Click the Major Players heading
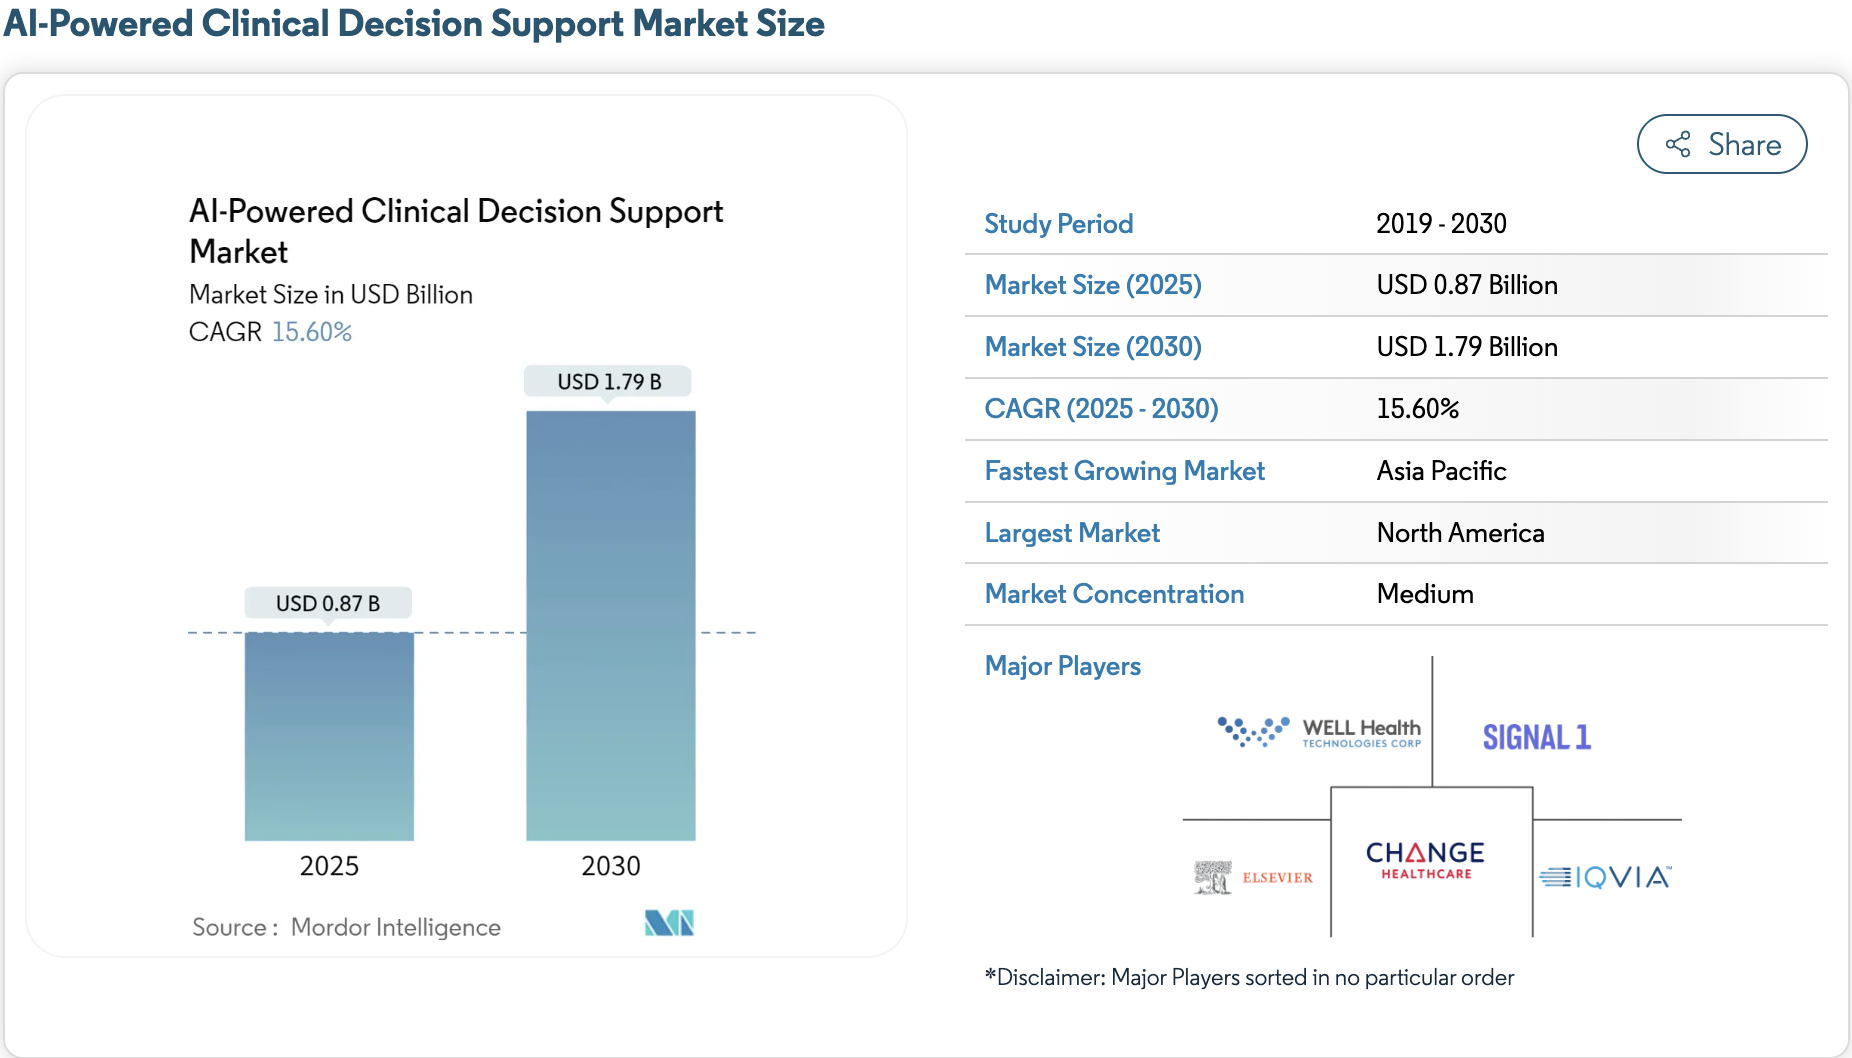Screen dimensions: 1852x1058 coord(1062,666)
